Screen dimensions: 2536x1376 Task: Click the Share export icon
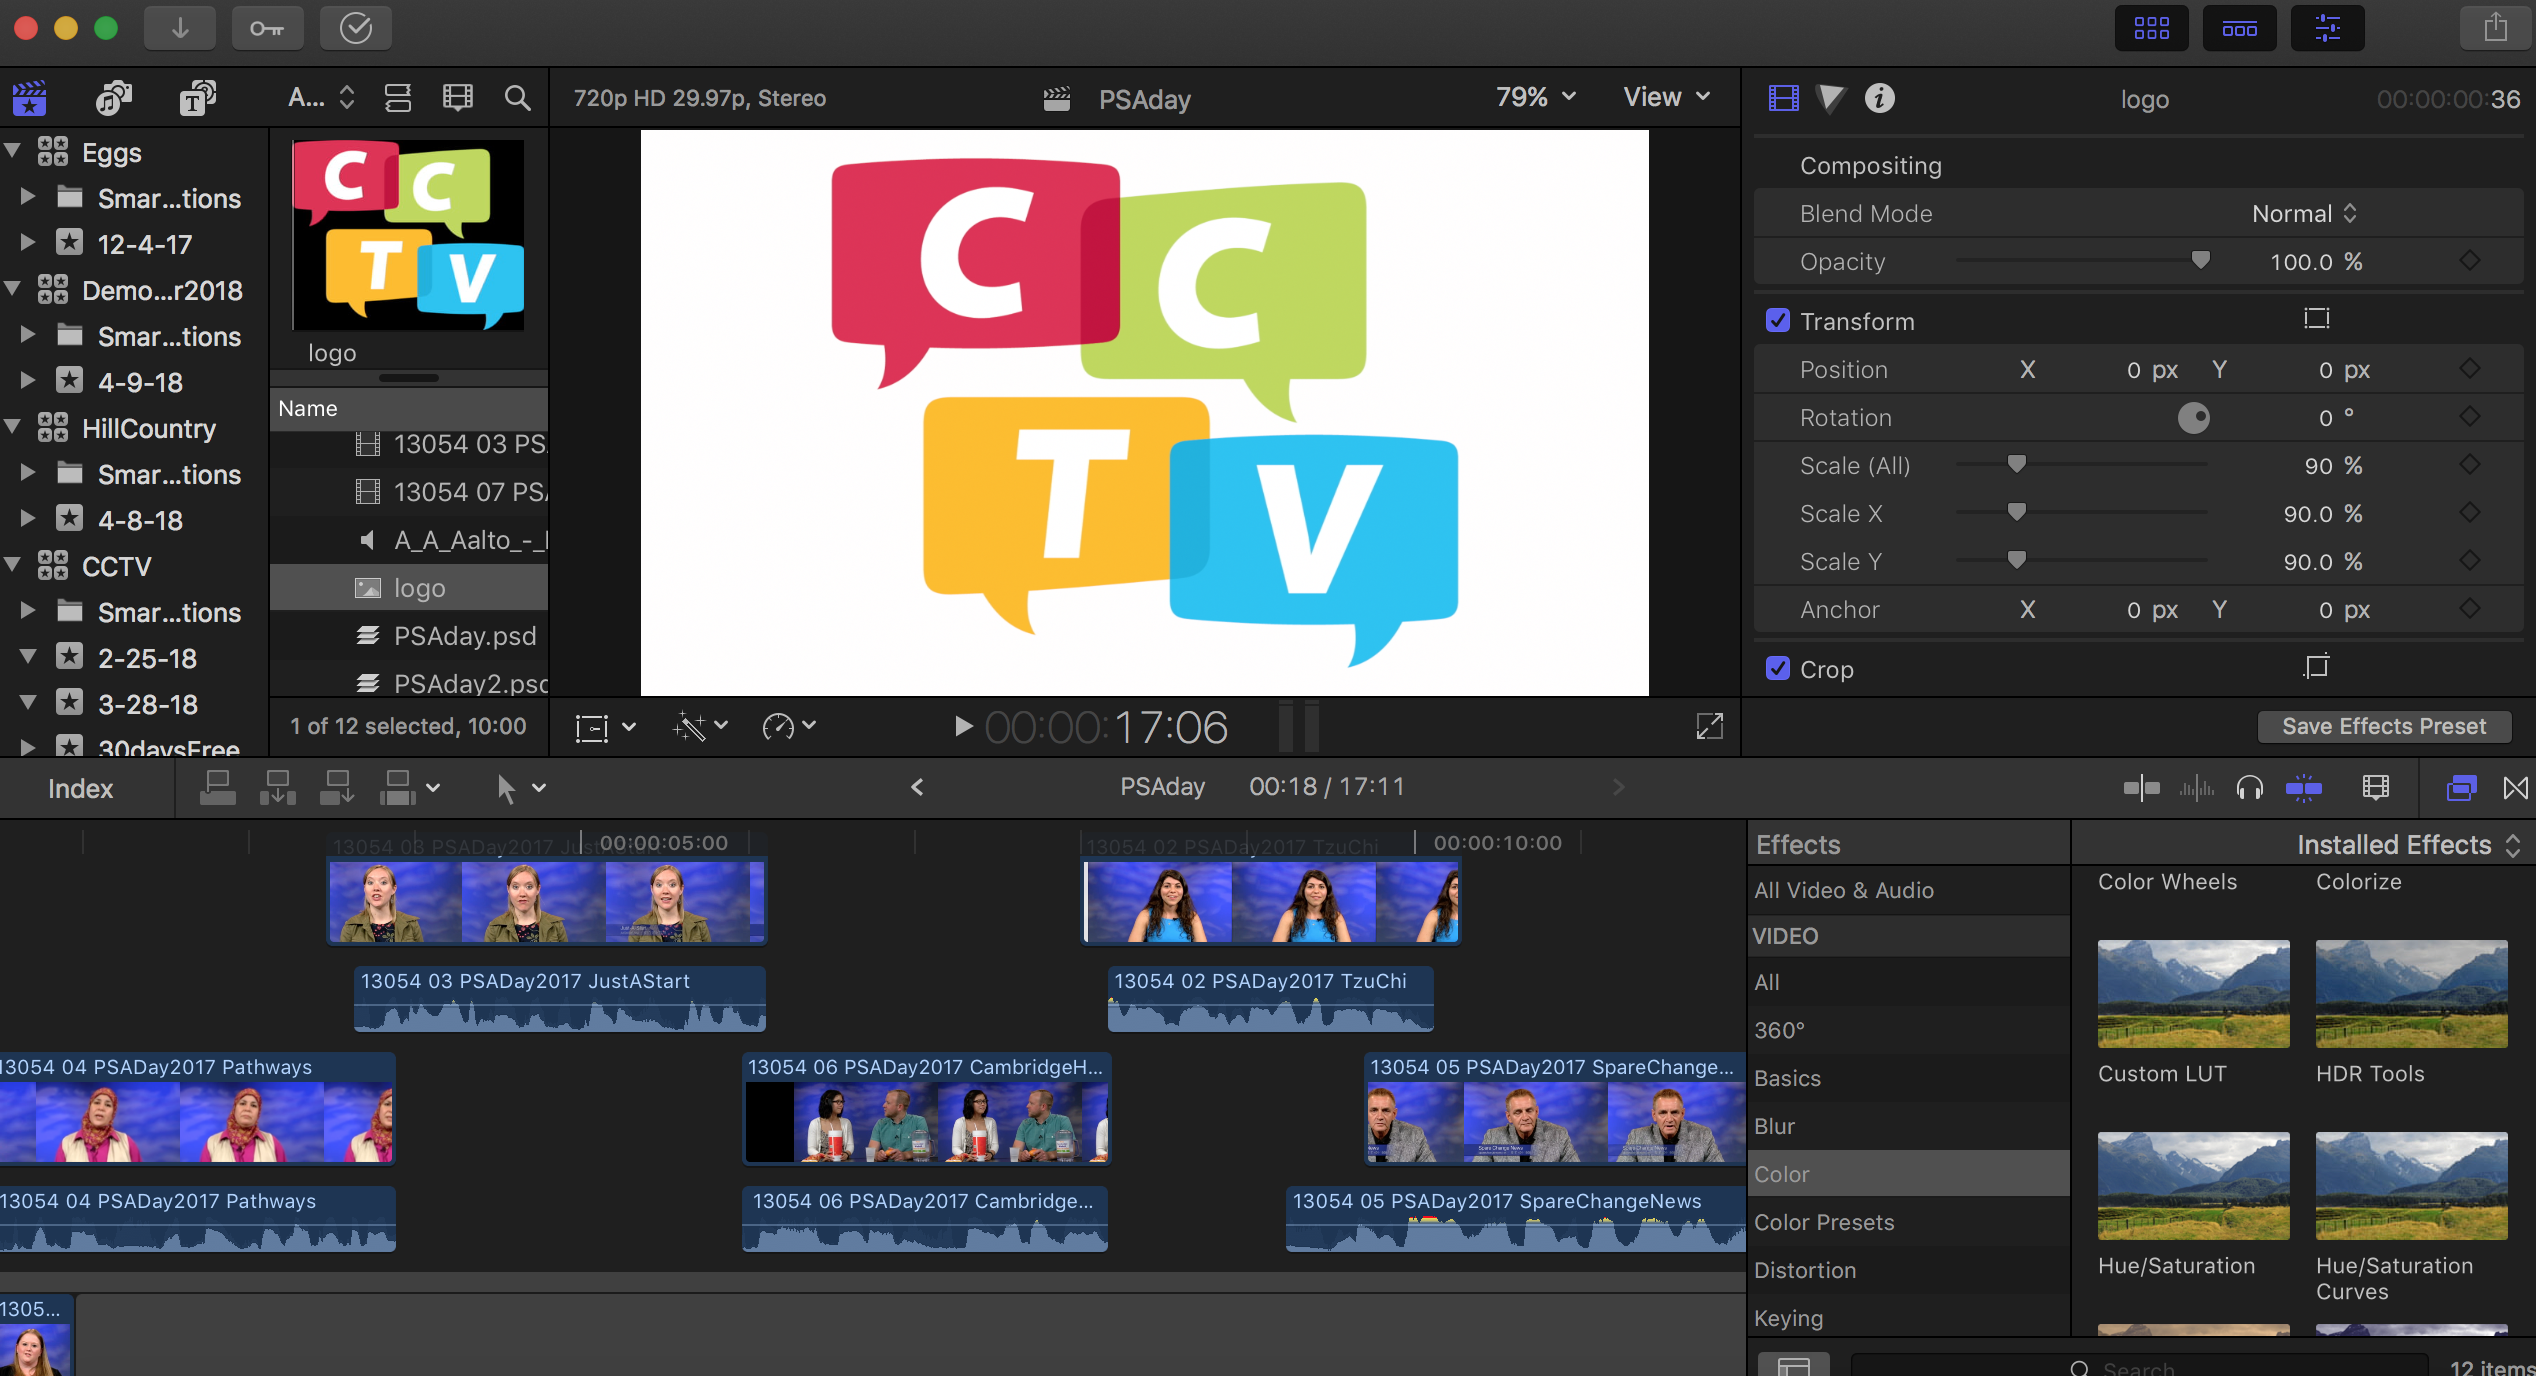(2496, 28)
